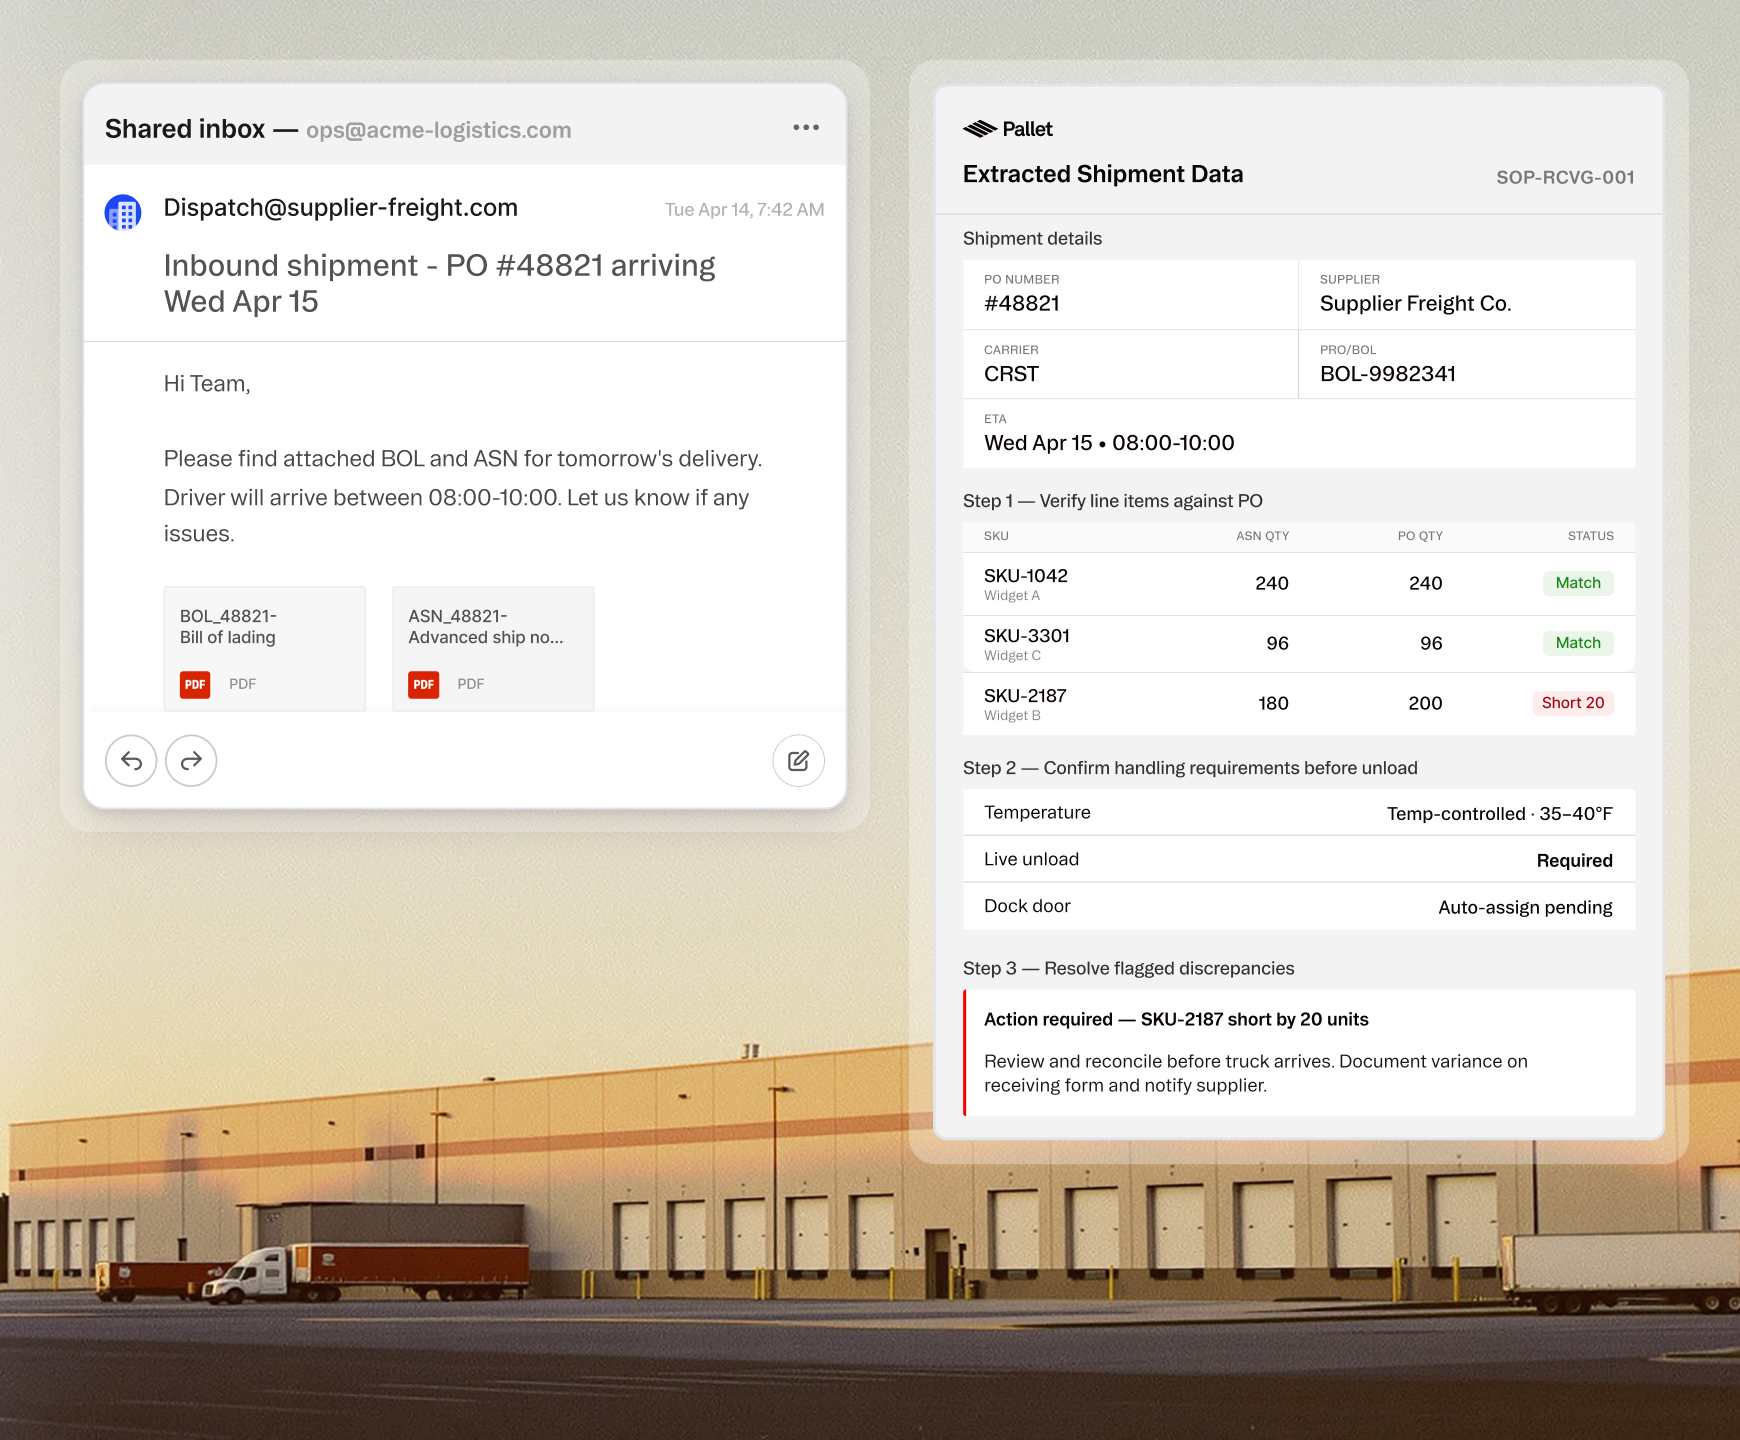Click the Shared inbox title
This screenshot has width=1740, height=1440.
(185, 129)
